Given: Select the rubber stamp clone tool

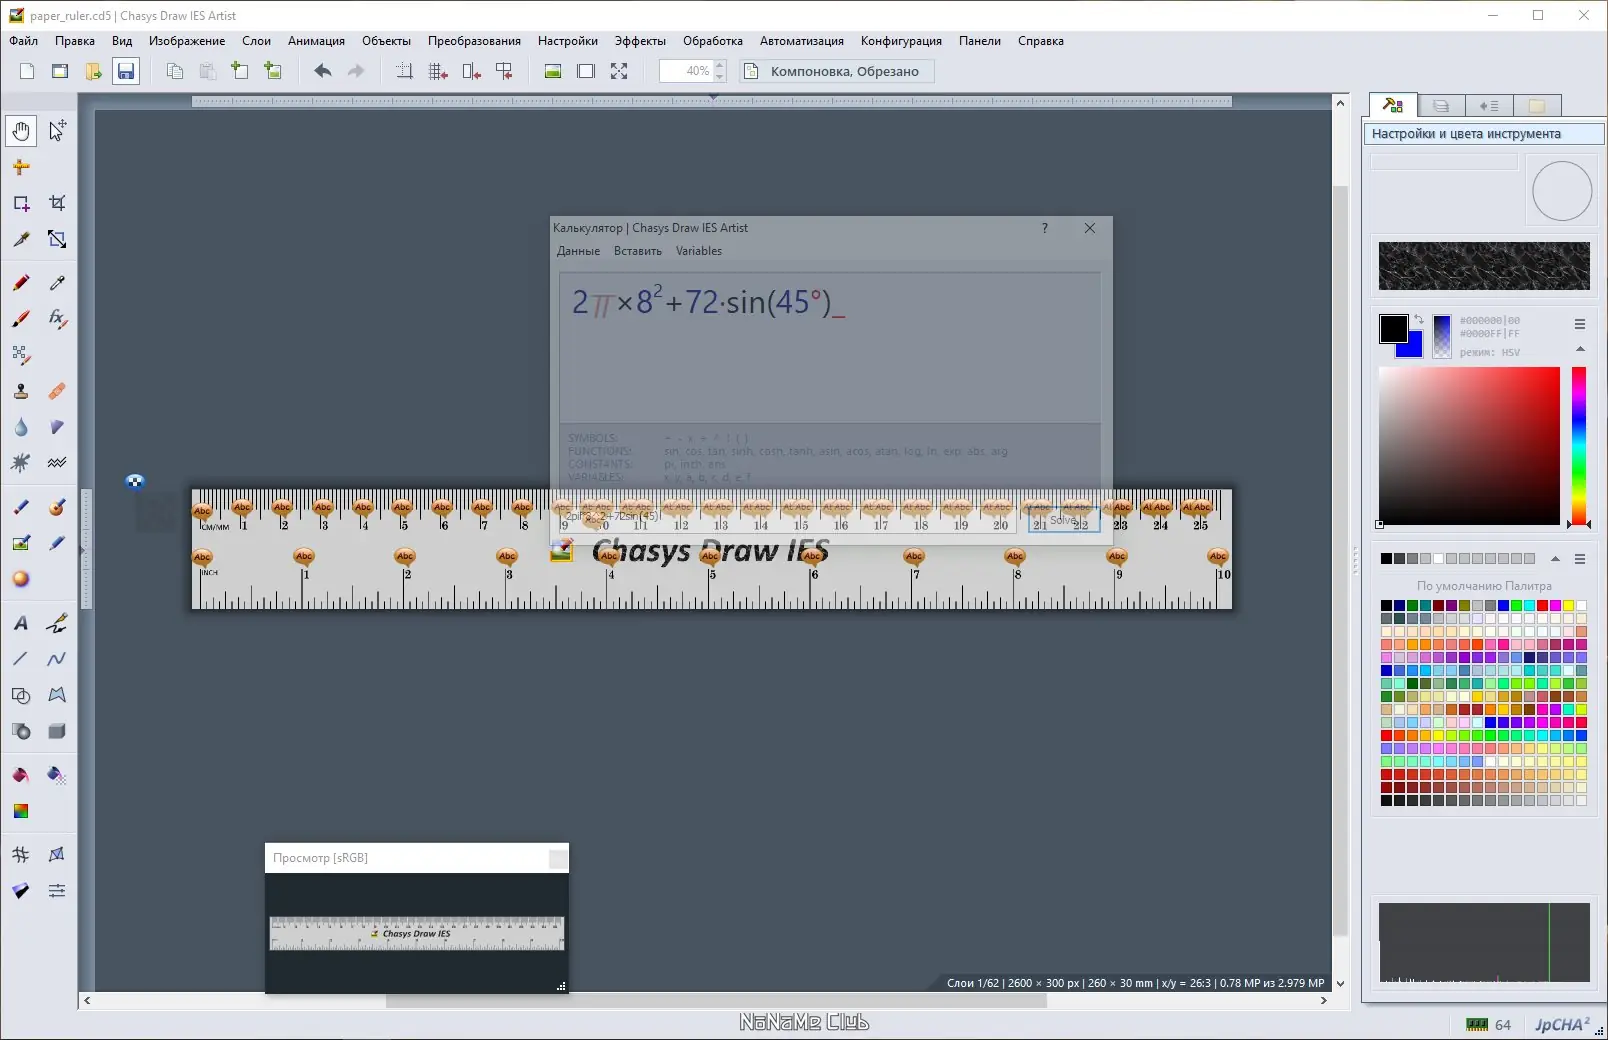Looking at the screenshot, I should [21, 391].
